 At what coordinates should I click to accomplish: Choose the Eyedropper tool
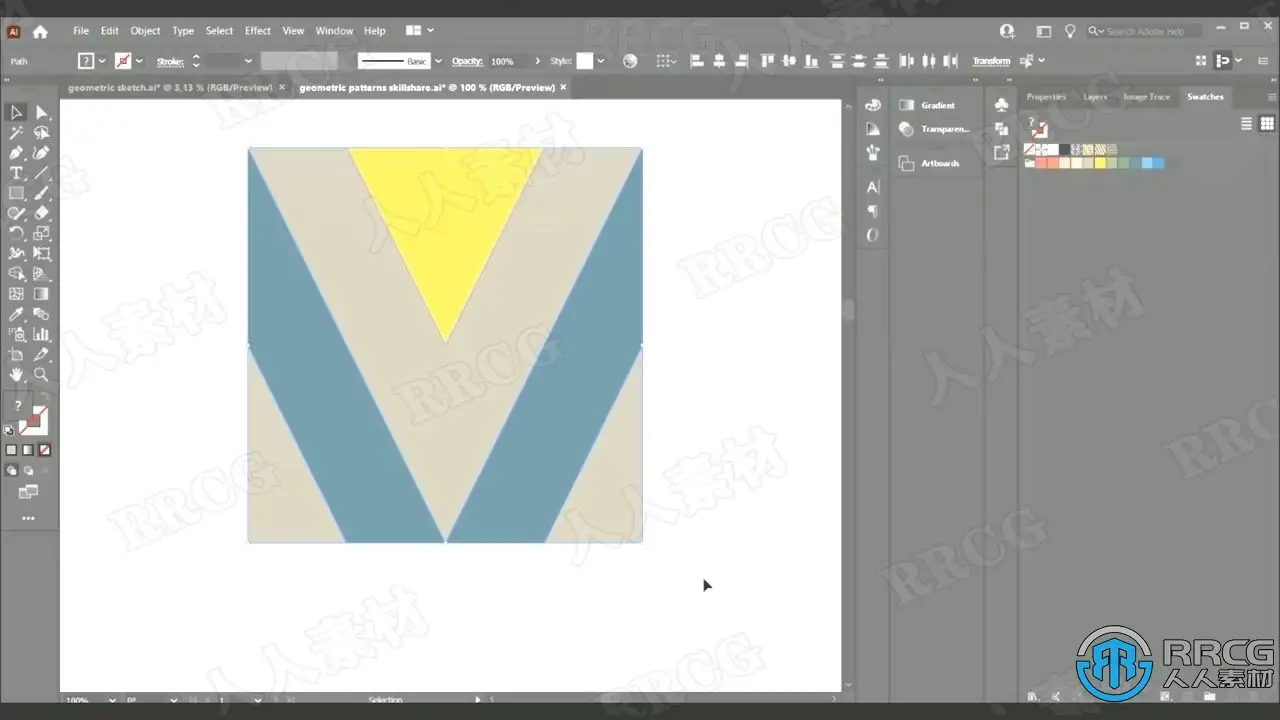point(16,314)
